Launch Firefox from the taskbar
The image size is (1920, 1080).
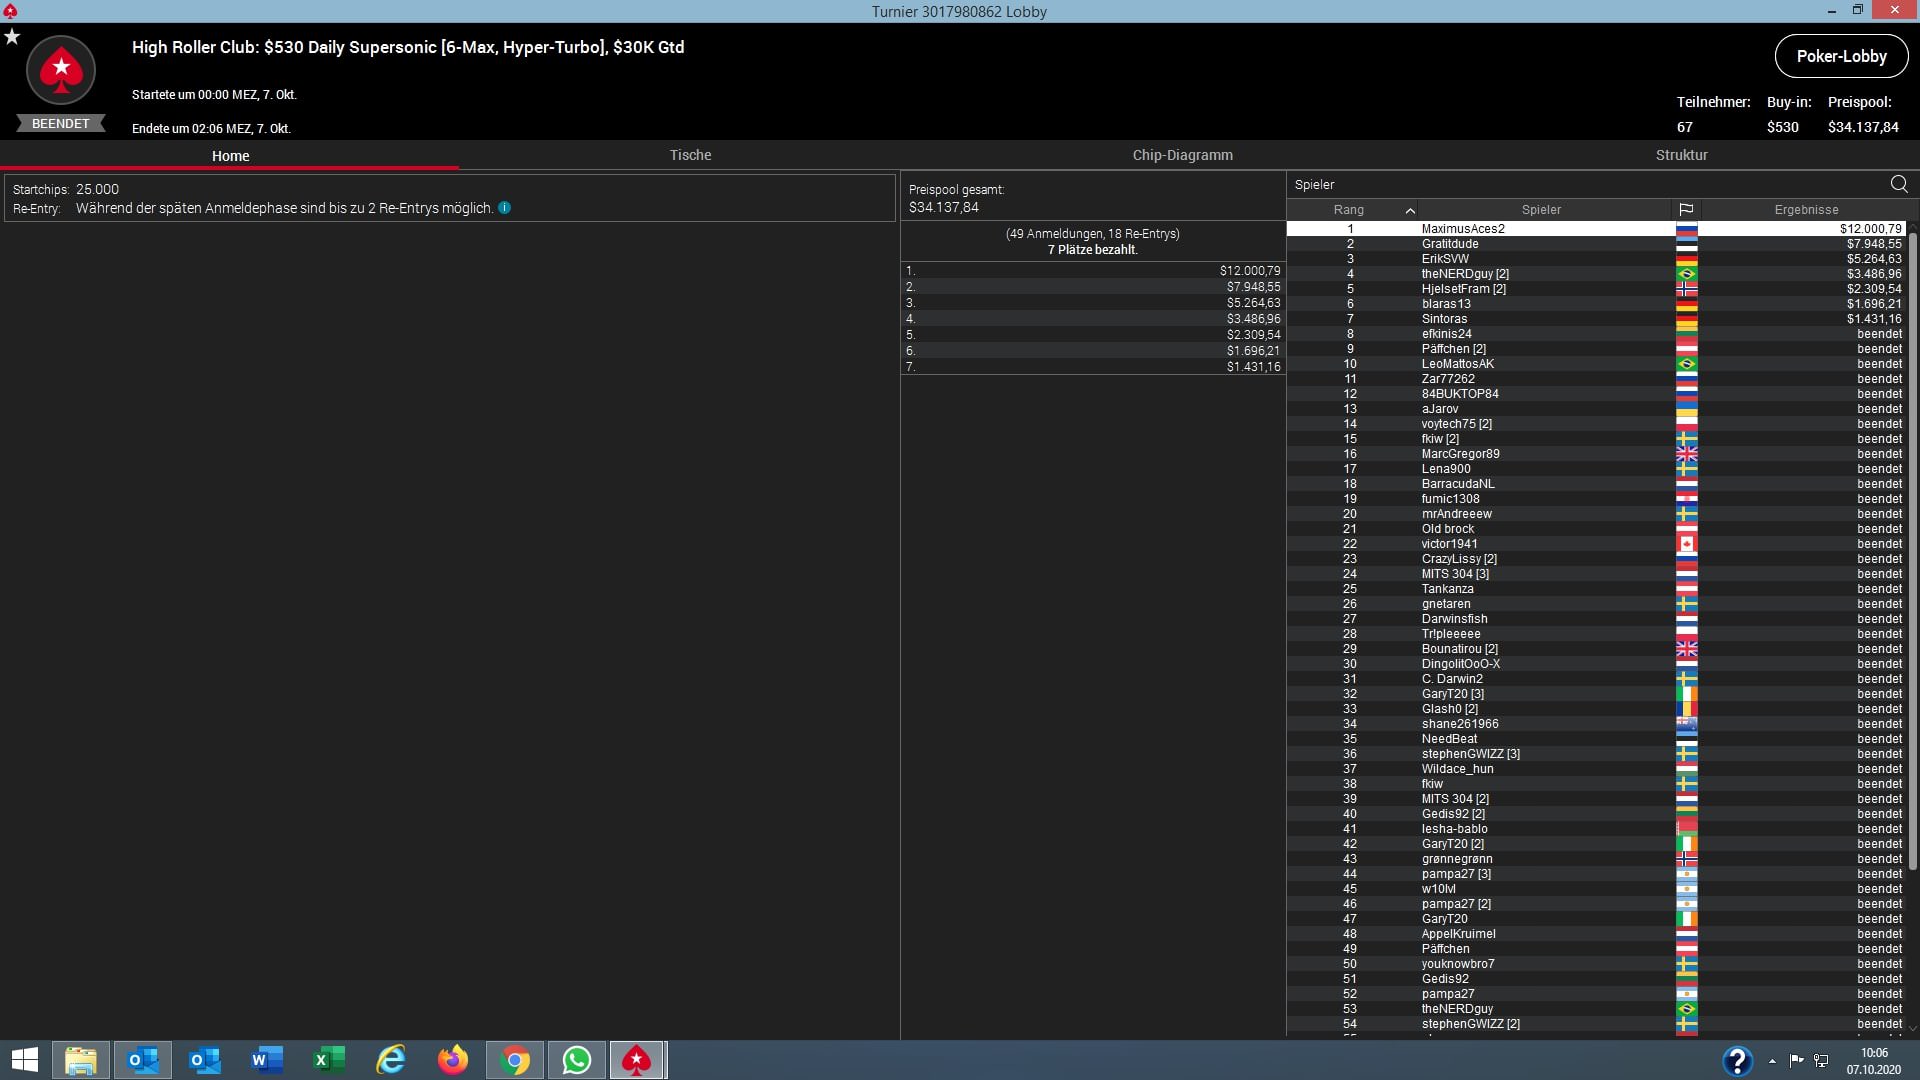(x=452, y=1060)
